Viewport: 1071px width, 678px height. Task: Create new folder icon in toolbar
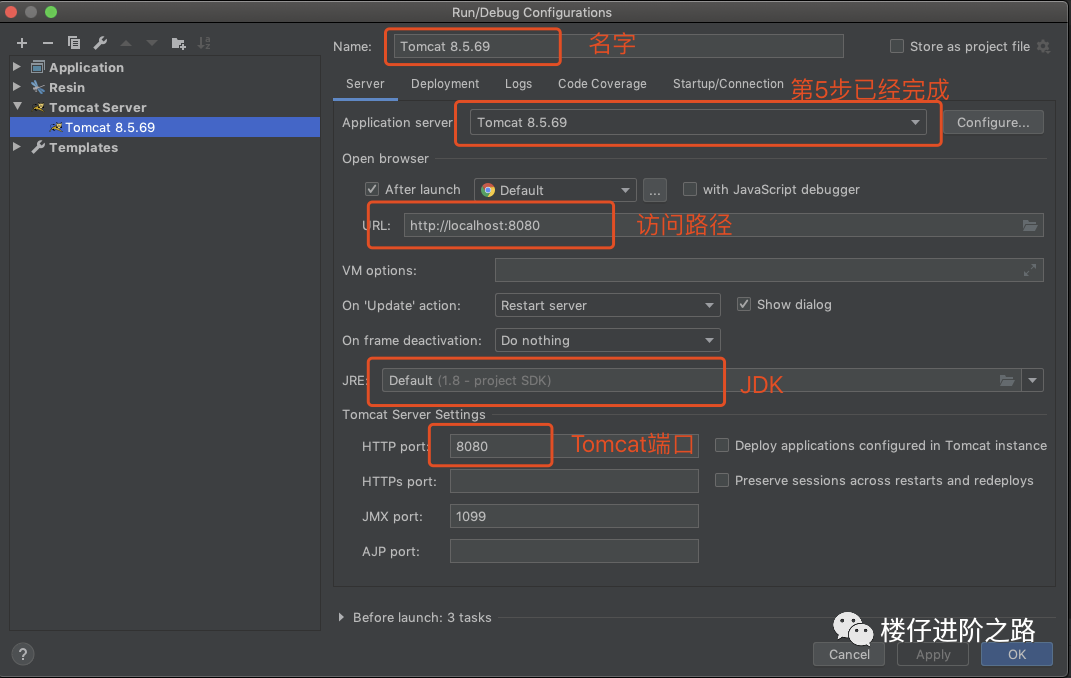click(178, 44)
